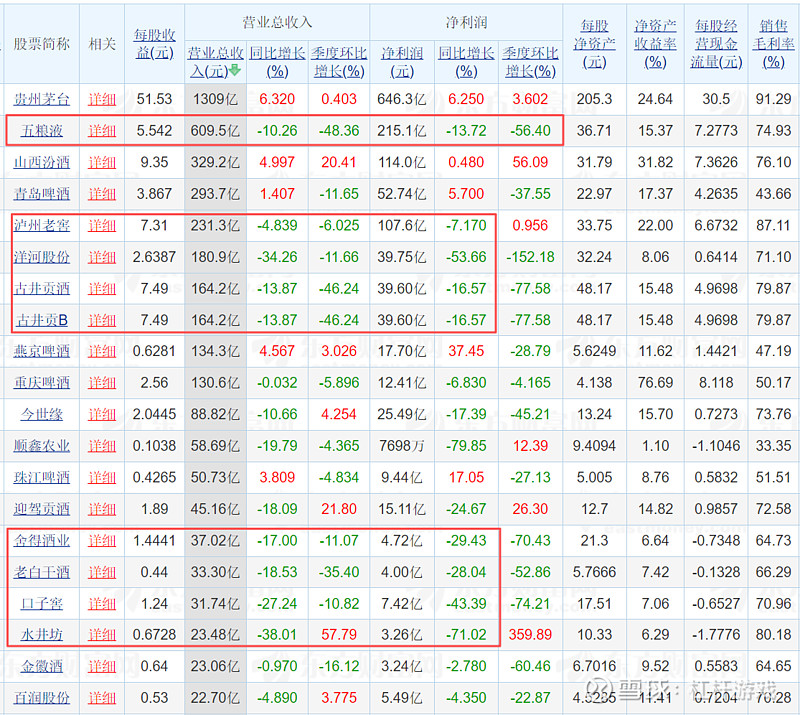
Task: Open stock 金徽酒
Action: tap(41, 667)
